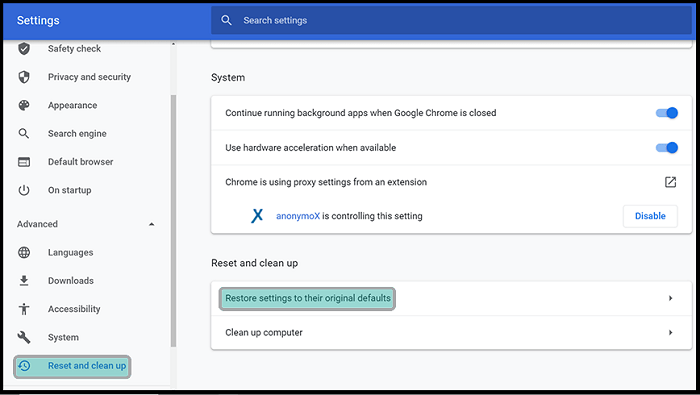
Task: Click 'Chrome is using proxy settings from an extension'
Action: coord(326,182)
